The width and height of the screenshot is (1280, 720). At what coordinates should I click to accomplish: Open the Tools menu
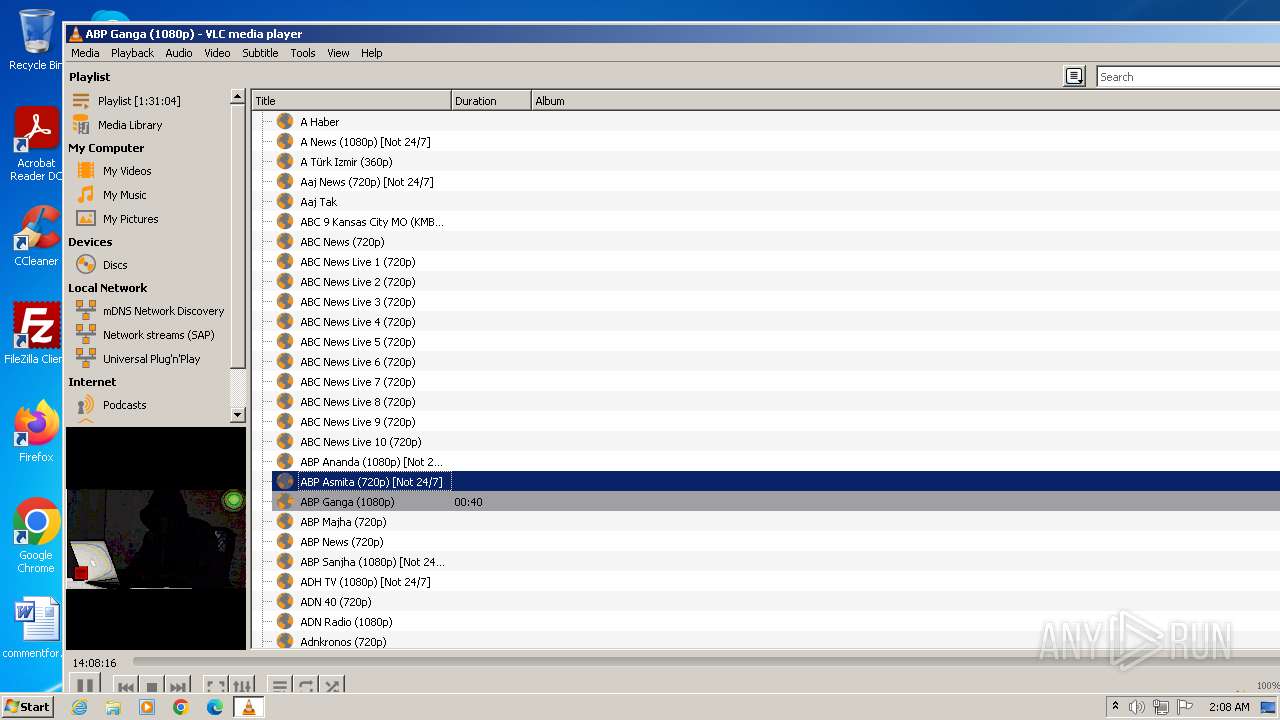(x=303, y=53)
